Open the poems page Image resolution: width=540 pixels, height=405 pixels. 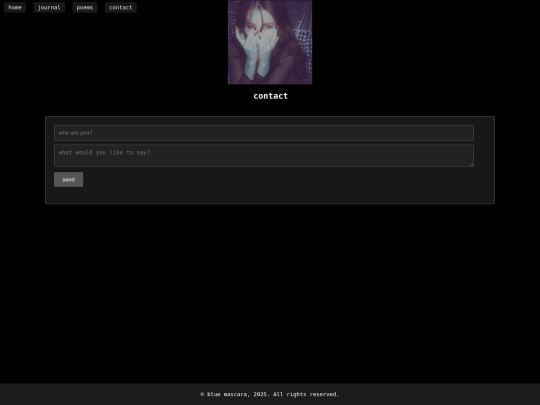[85, 7]
